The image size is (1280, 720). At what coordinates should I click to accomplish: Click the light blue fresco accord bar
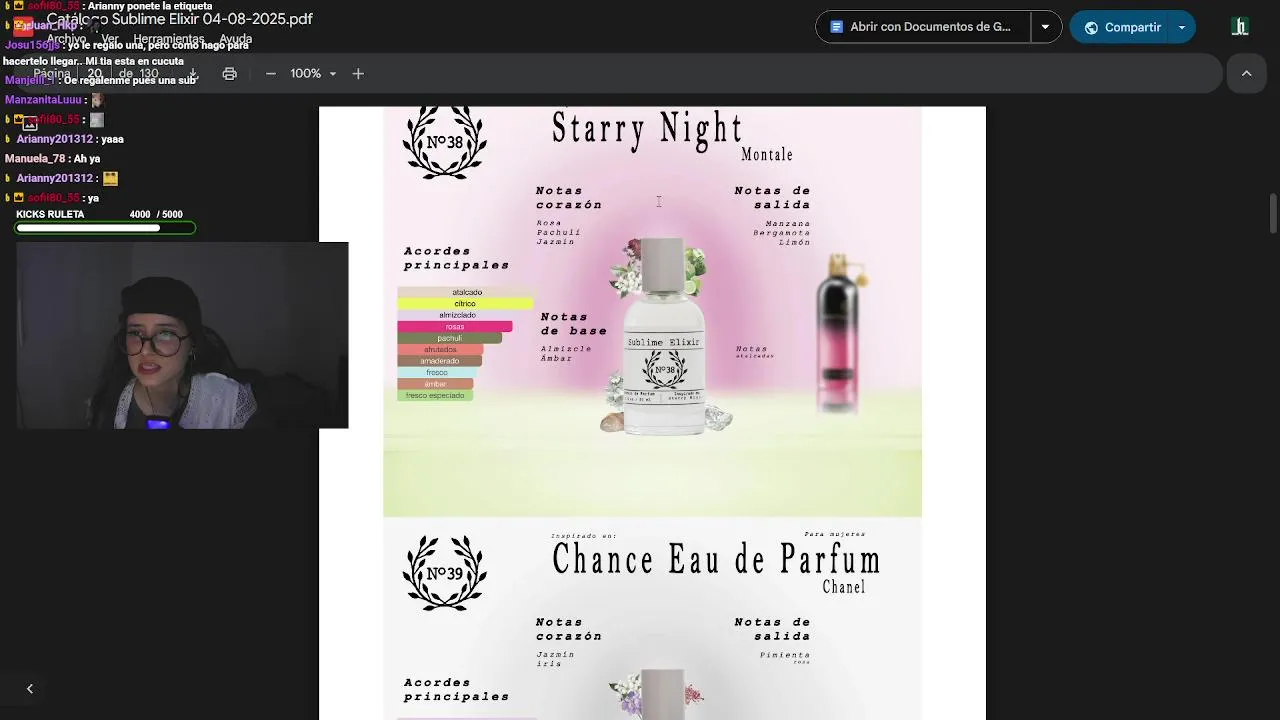point(437,373)
